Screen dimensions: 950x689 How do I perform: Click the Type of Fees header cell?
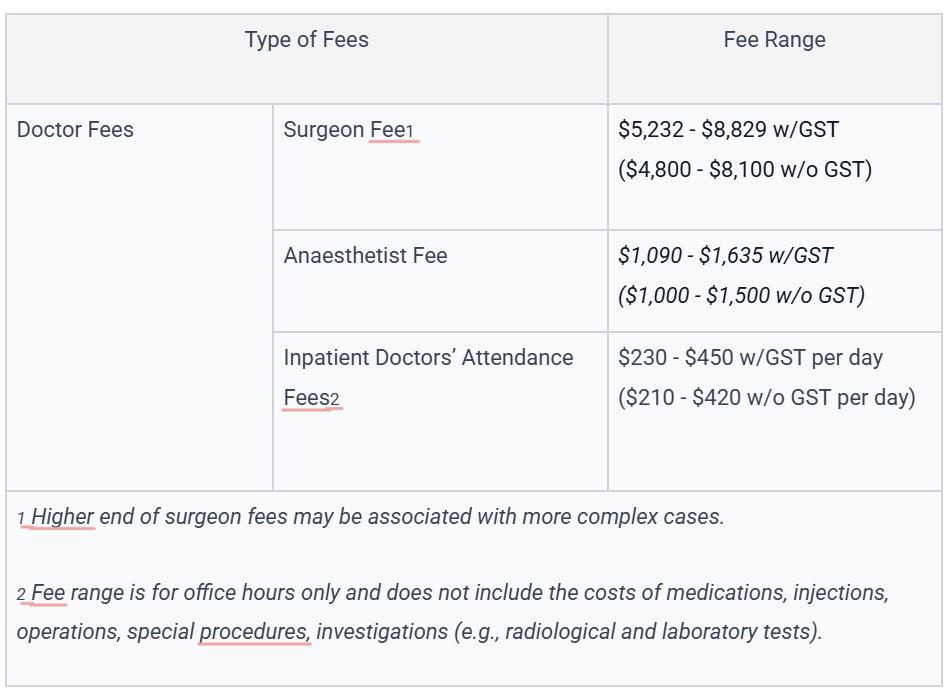tap(307, 59)
